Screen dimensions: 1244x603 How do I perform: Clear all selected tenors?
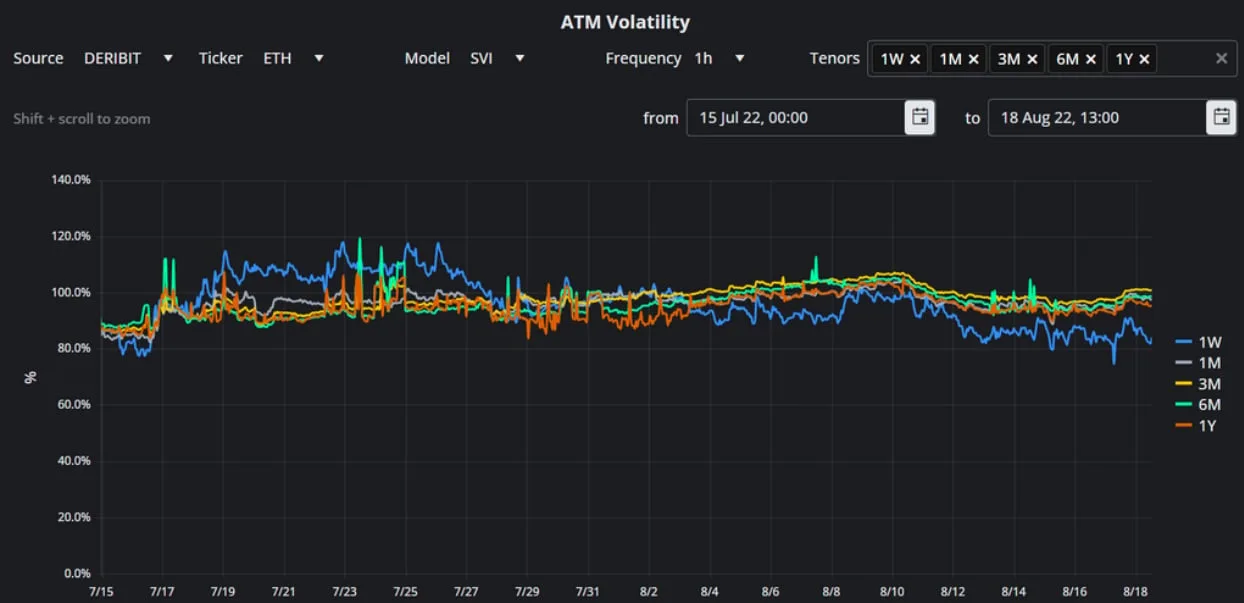(x=1221, y=58)
